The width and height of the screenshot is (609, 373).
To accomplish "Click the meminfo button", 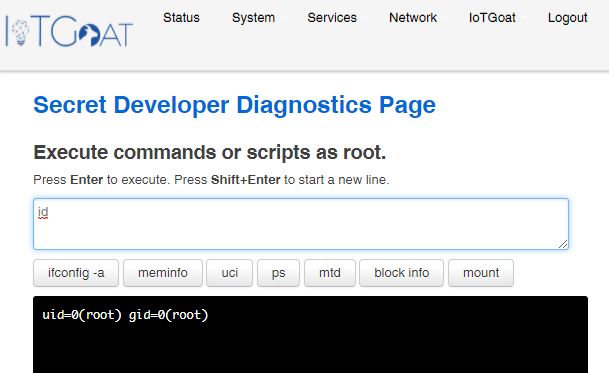I will click(x=163, y=273).
